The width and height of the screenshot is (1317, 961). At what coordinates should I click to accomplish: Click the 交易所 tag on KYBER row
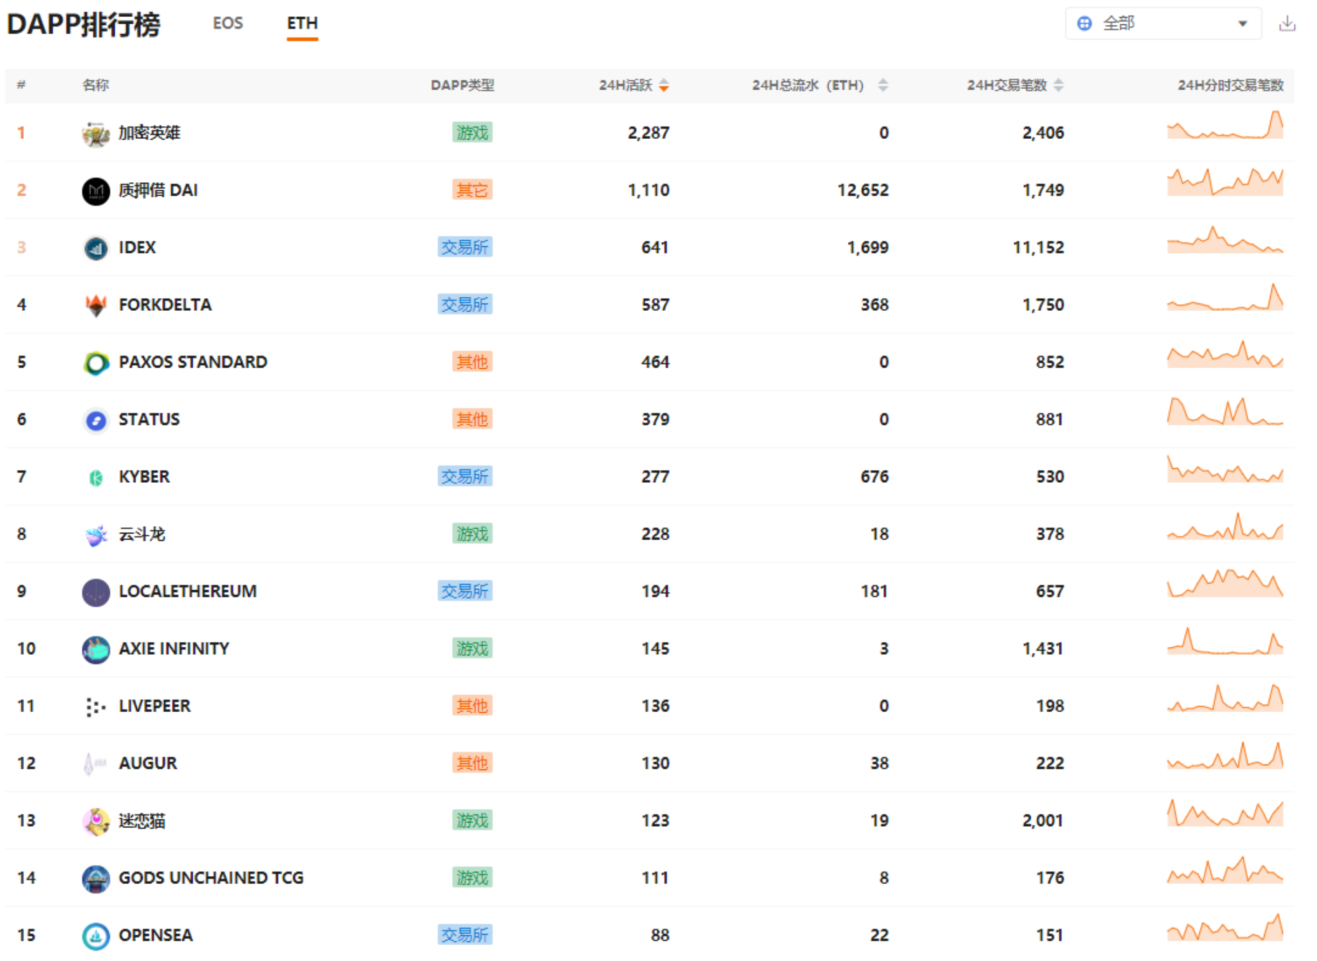point(465,477)
